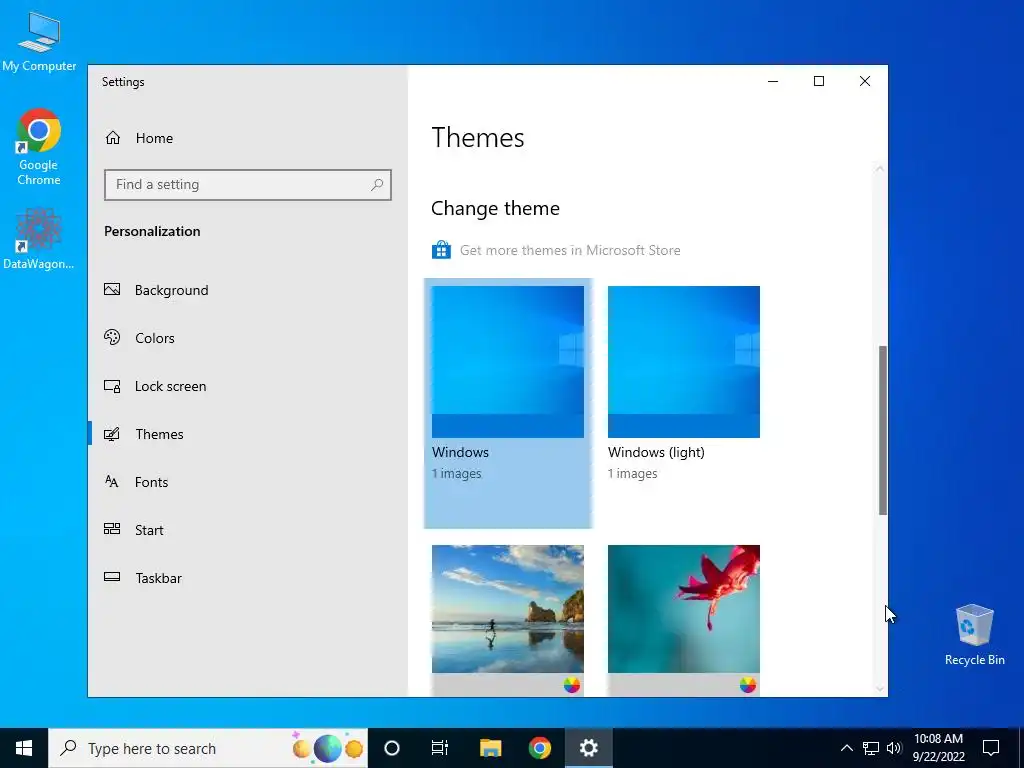This screenshot has width=1024, height=768.
Task: Click the magnifier icon in settings search
Action: (x=377, y=185)
